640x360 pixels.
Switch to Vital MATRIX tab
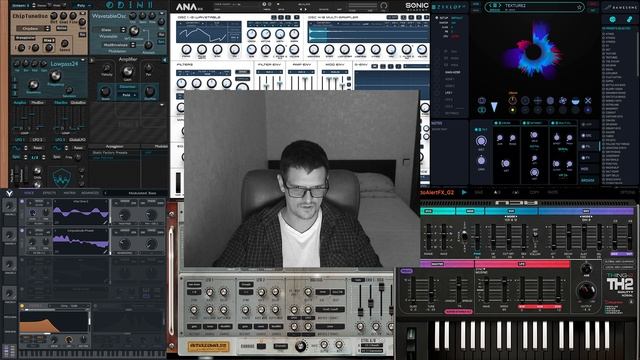[69, 193]
